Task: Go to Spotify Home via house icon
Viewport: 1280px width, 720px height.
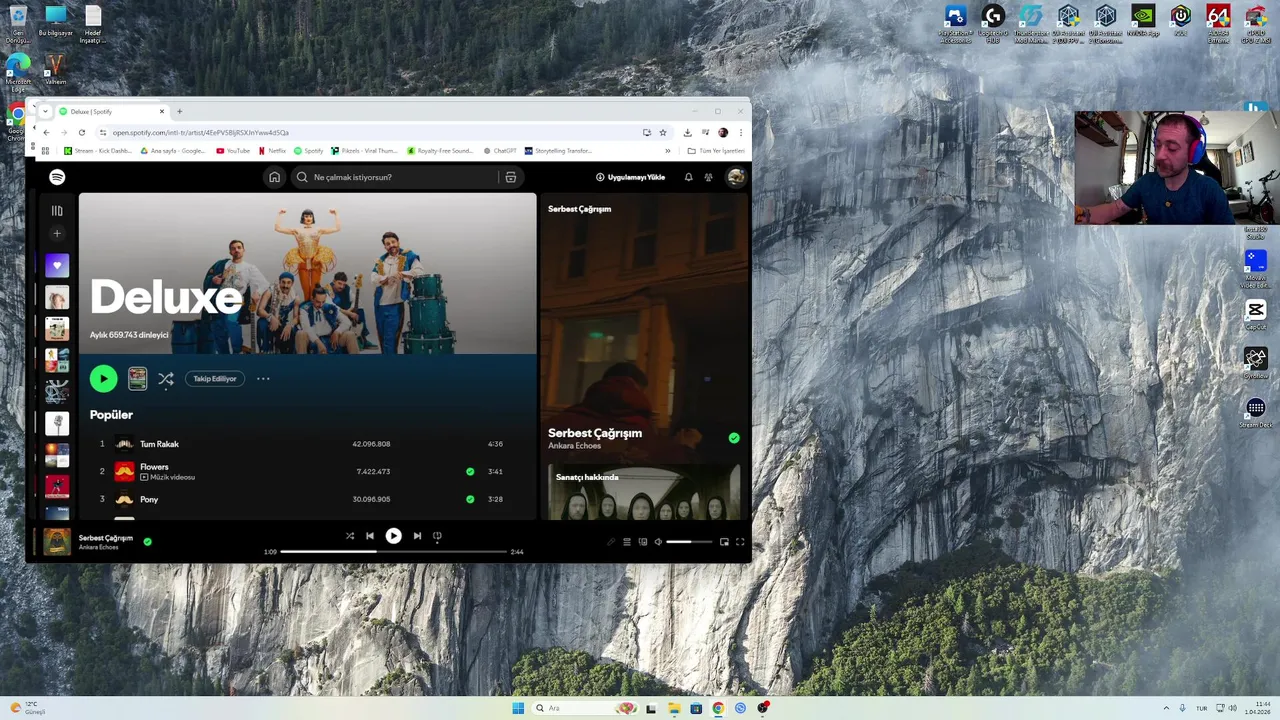Action: (x=274, y=177)
